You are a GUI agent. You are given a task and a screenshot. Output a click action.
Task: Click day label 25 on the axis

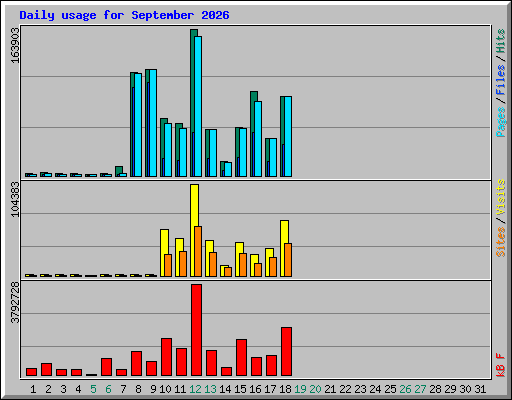pos(390,389)
